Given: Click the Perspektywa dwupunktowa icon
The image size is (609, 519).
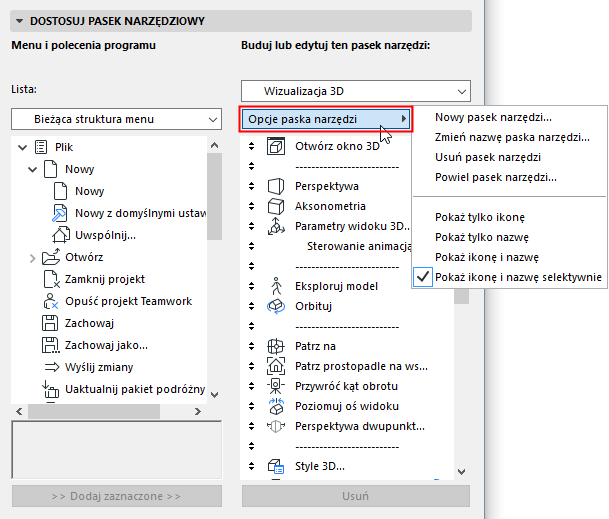Looking at the screenshot, I should coord(276,426).
